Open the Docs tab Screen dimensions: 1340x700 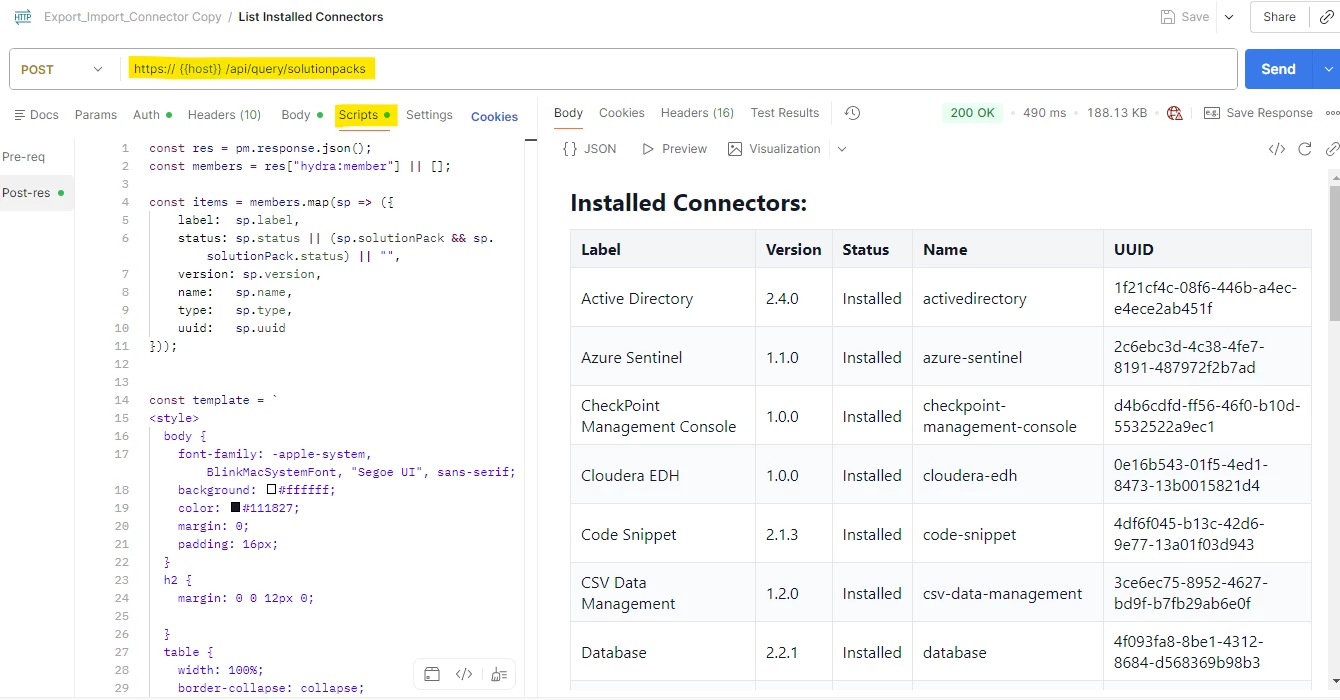pos(36,115)
